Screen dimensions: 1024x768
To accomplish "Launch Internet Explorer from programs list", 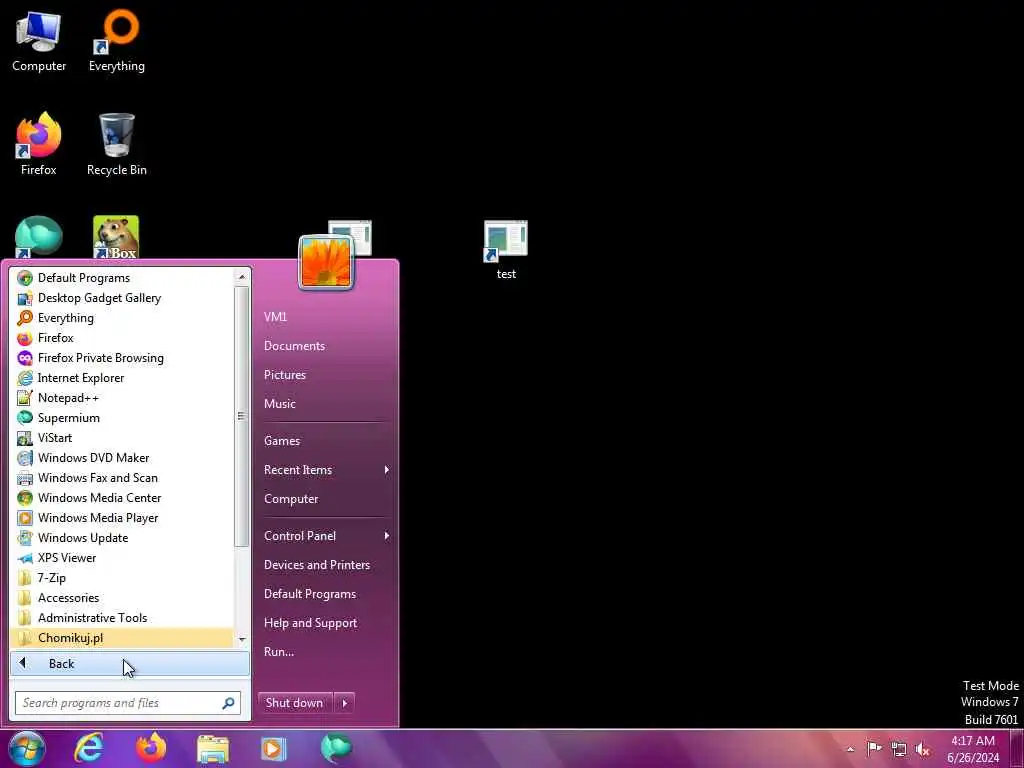I will [x=122, y=378].
